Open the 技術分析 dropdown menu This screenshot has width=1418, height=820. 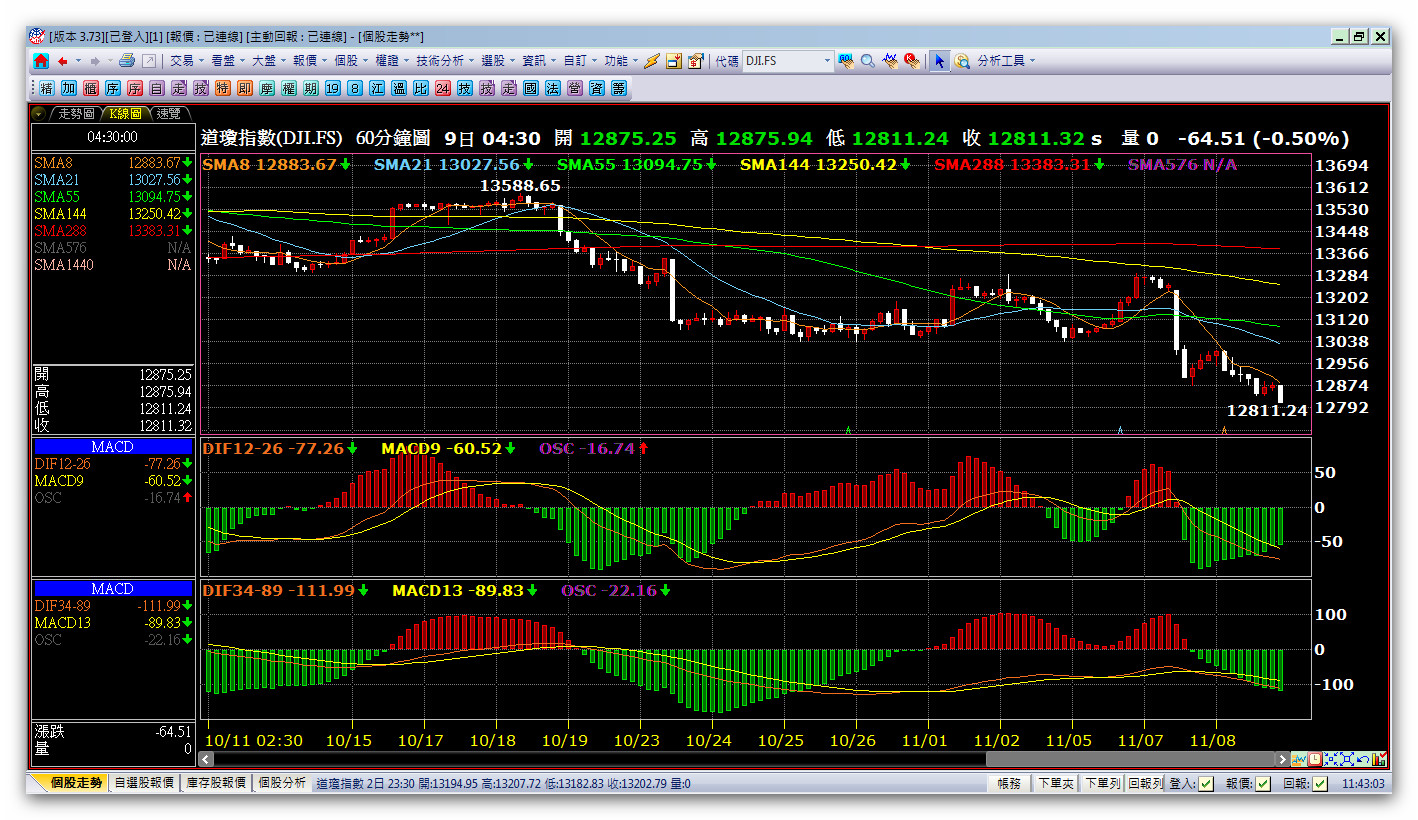point(444,61)
